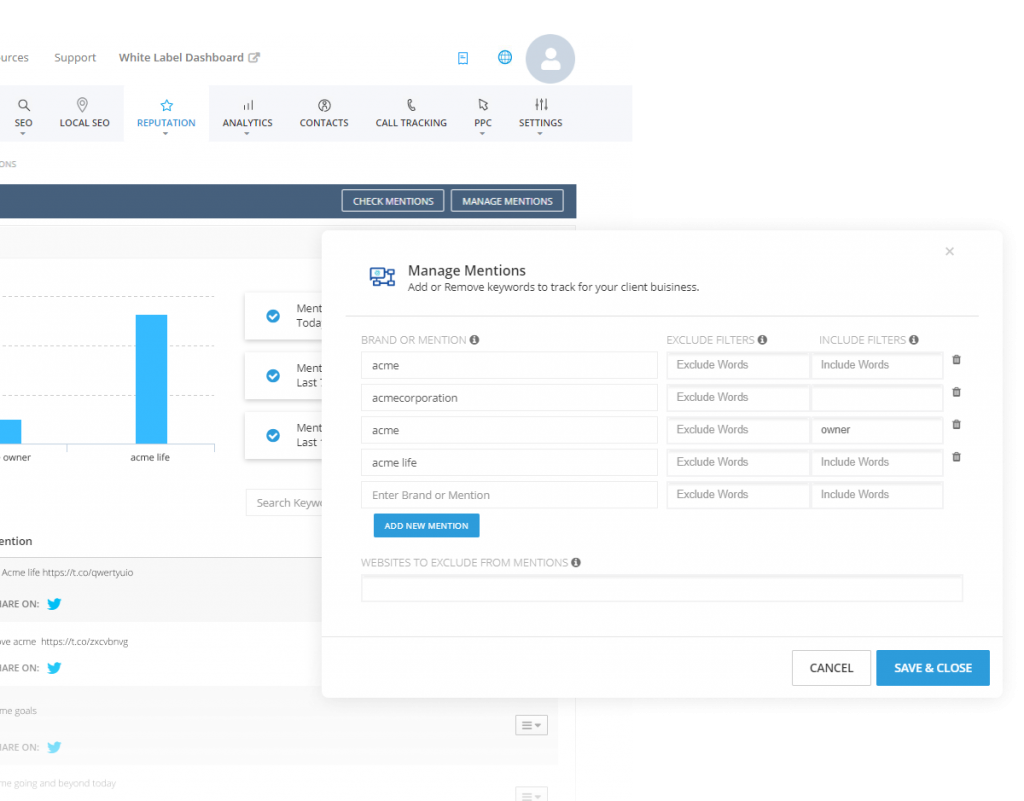The height and width of the screenshot is (801, 1024).
Task: Click the Local SEO map pin icon
Action: coord(82,104)
